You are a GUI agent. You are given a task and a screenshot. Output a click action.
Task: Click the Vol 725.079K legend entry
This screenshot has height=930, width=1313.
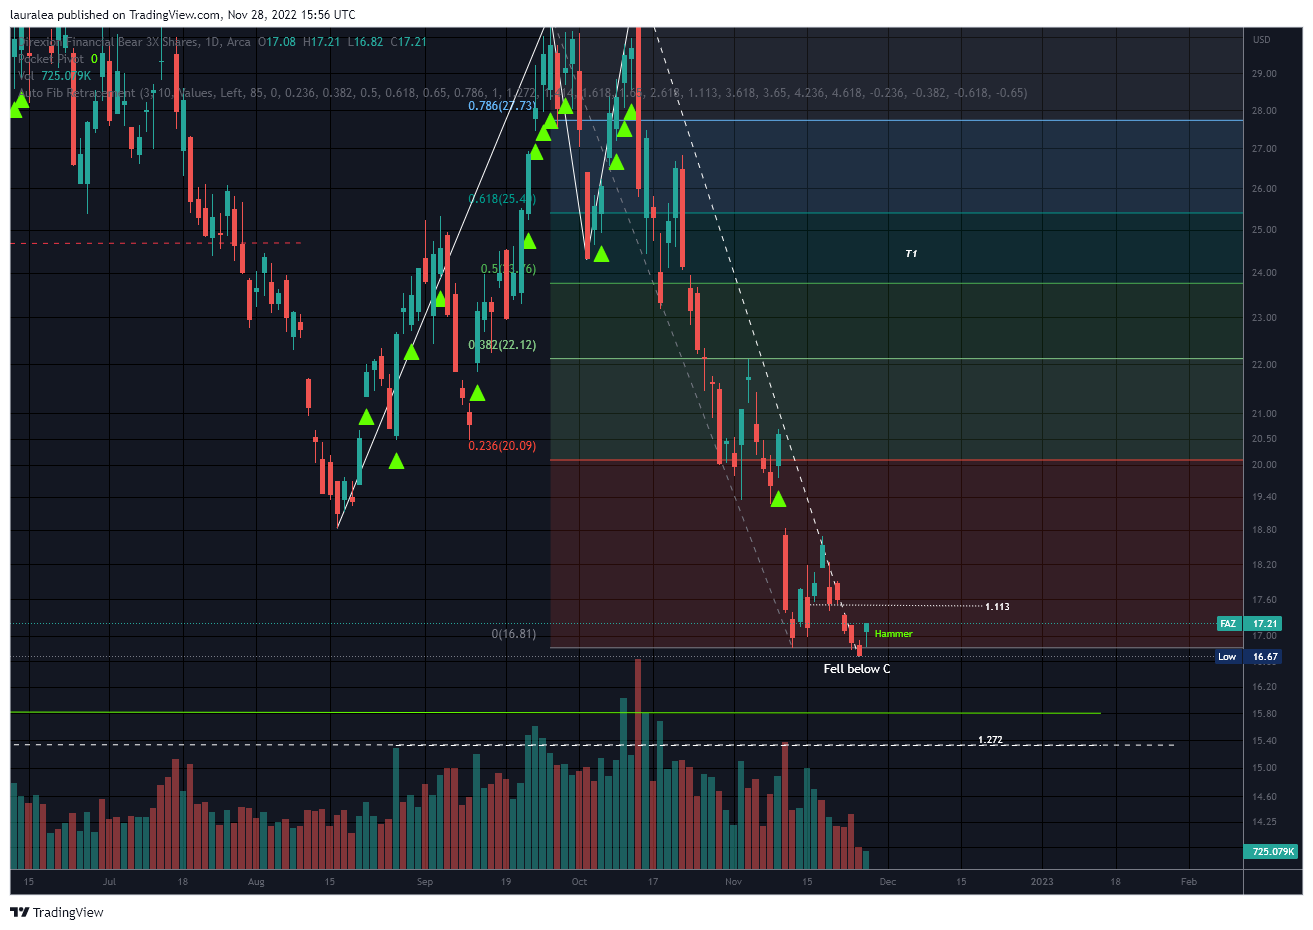(x=55, y=76)
